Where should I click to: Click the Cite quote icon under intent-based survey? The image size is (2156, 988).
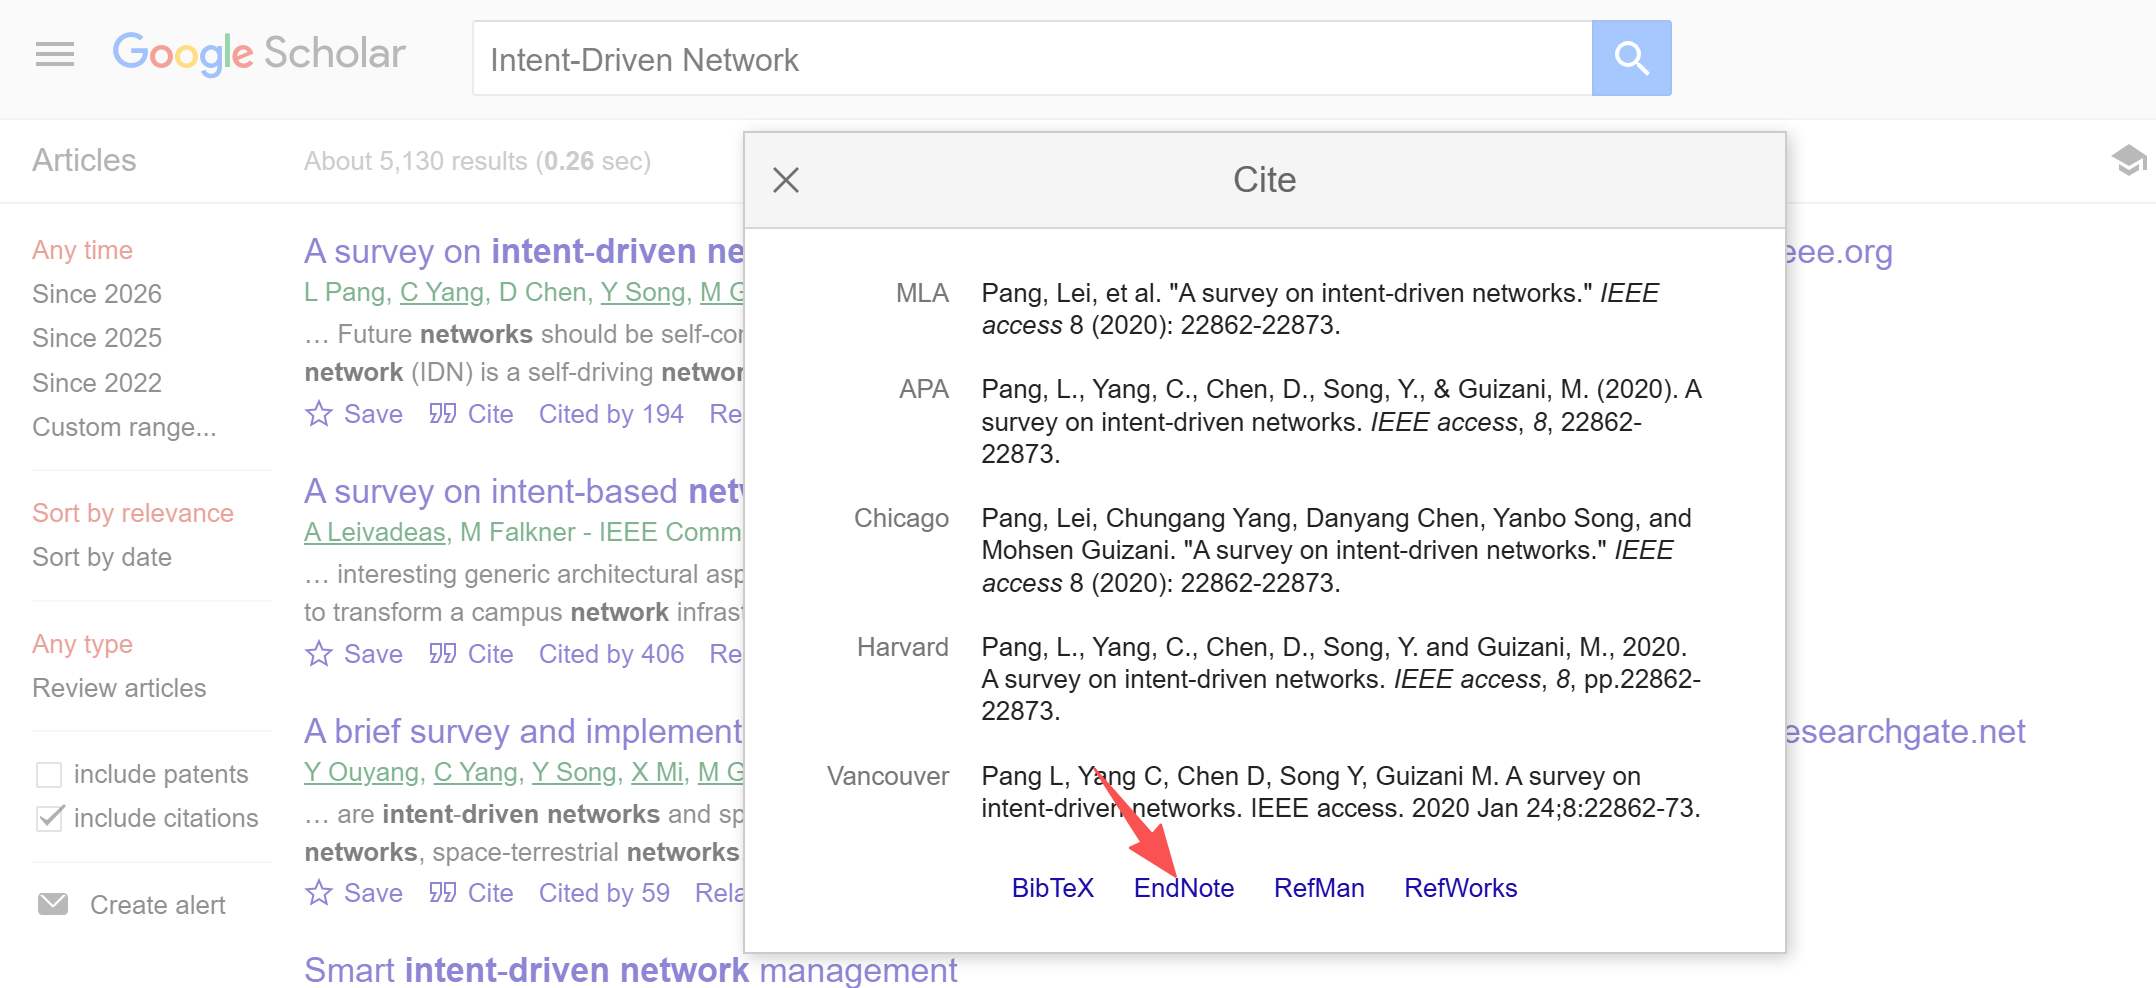pyautogui.click(x=443, y=654)
